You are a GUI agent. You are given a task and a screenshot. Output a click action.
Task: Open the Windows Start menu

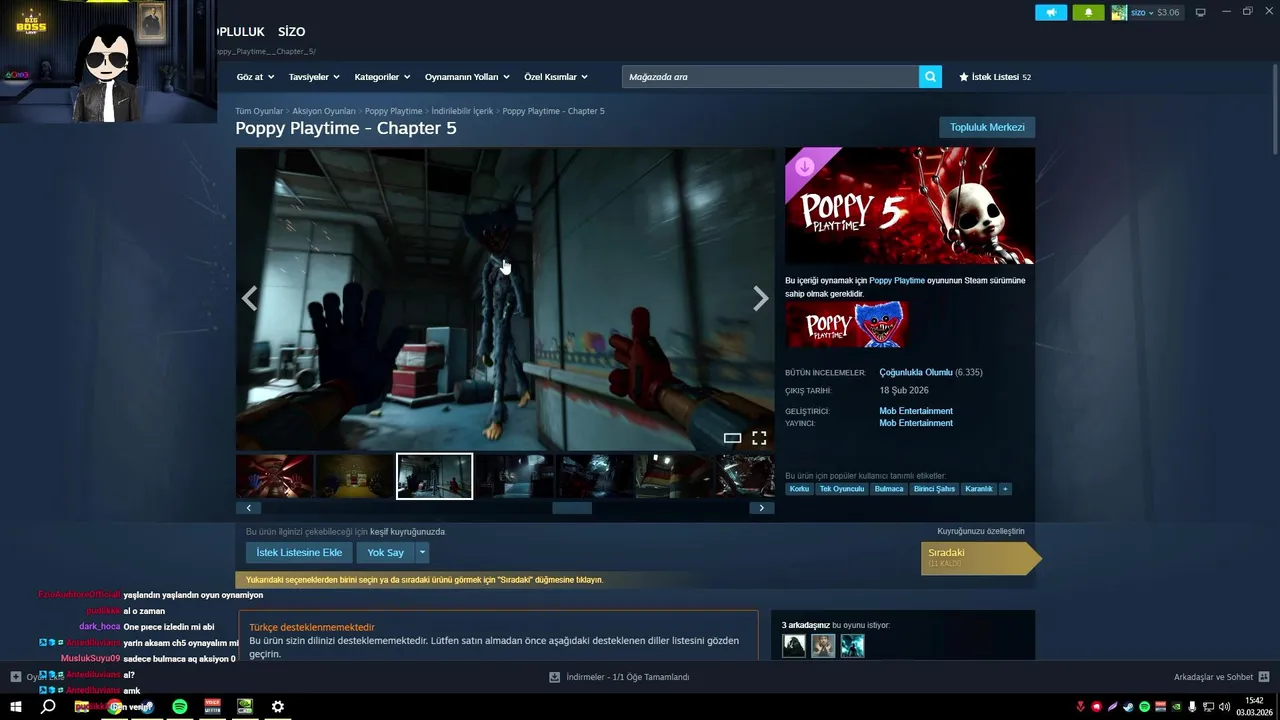click(x=16, y=707)
